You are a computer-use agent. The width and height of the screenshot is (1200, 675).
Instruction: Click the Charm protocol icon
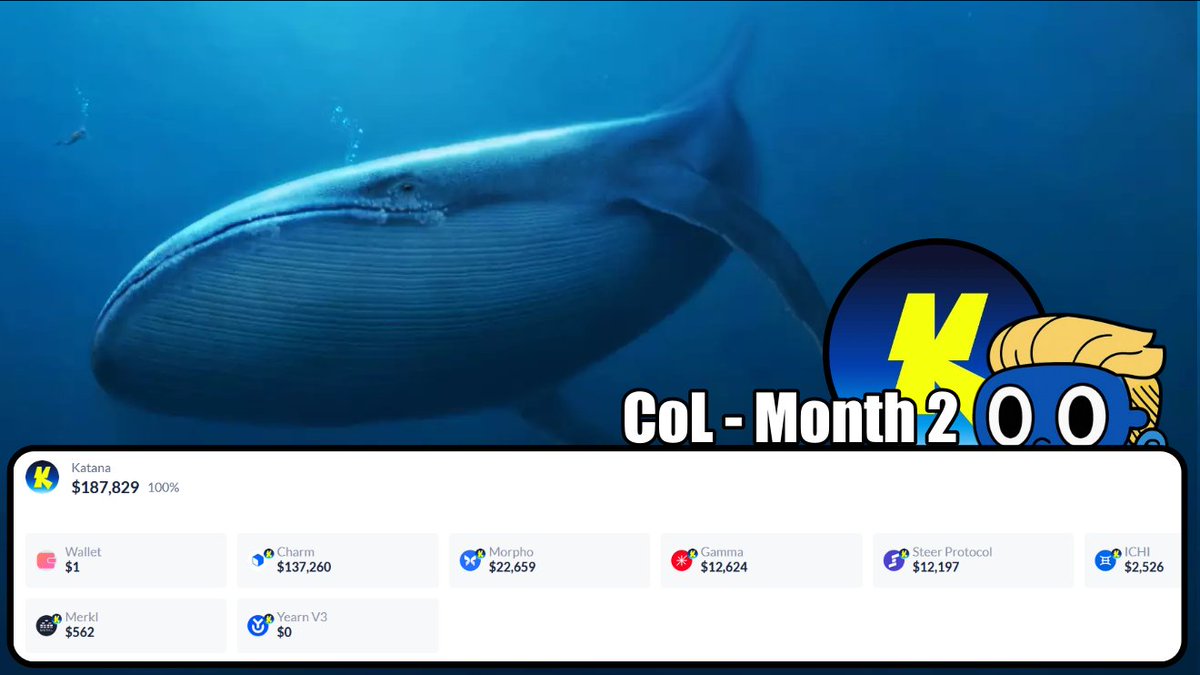260,559
